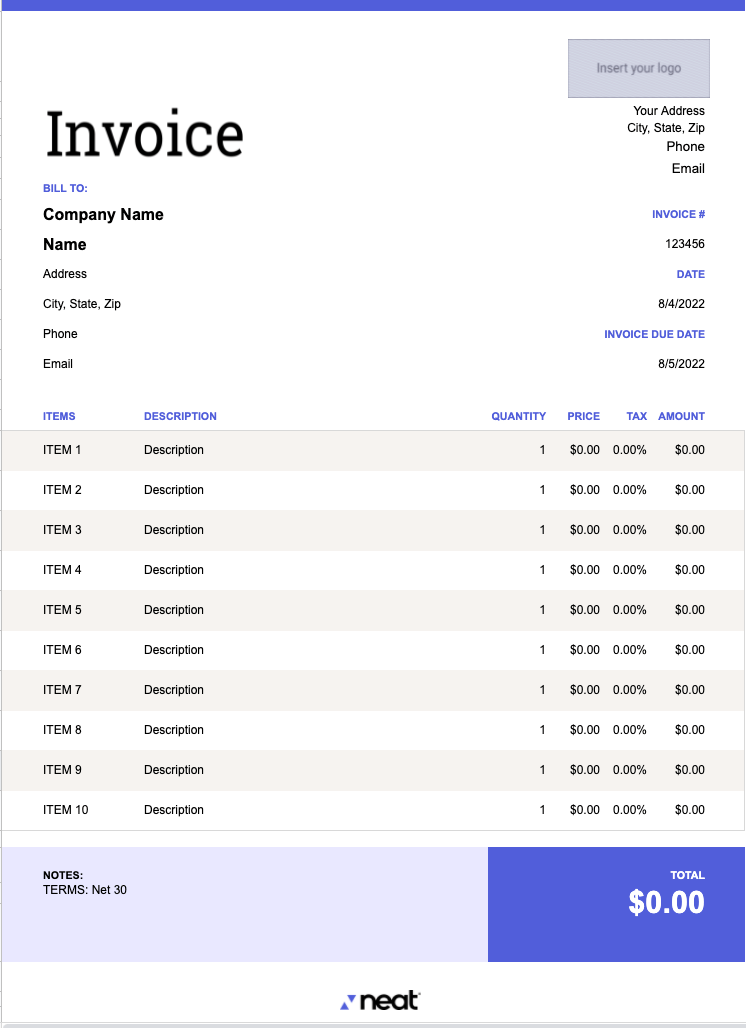The image size is (746, 1028).
Task: Click the neat logo in the footer
Action: coord(381,1001)
